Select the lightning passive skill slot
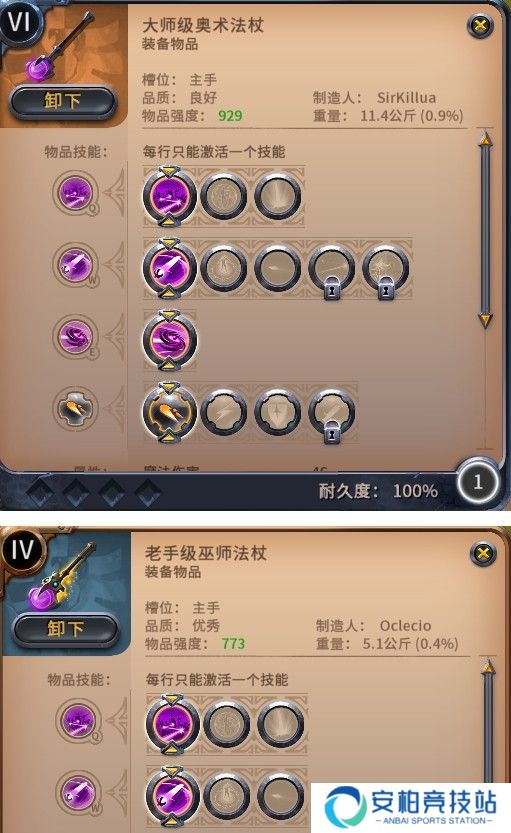 pyautogui.click(x=224, y=412)
